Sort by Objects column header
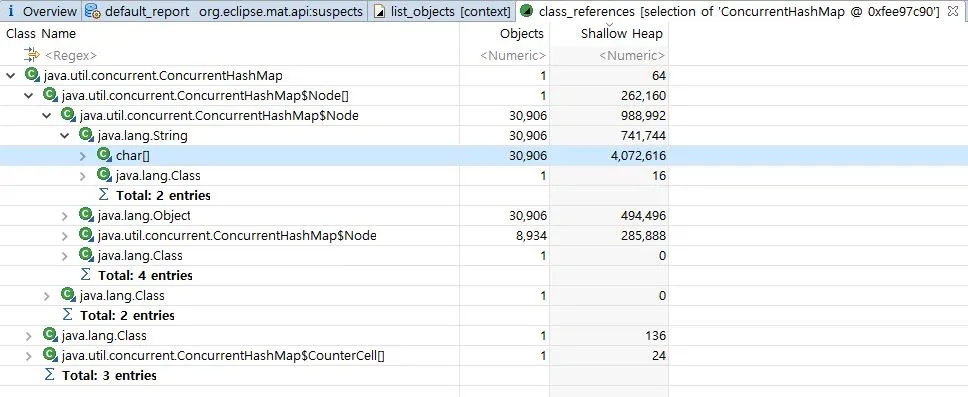 522,34
